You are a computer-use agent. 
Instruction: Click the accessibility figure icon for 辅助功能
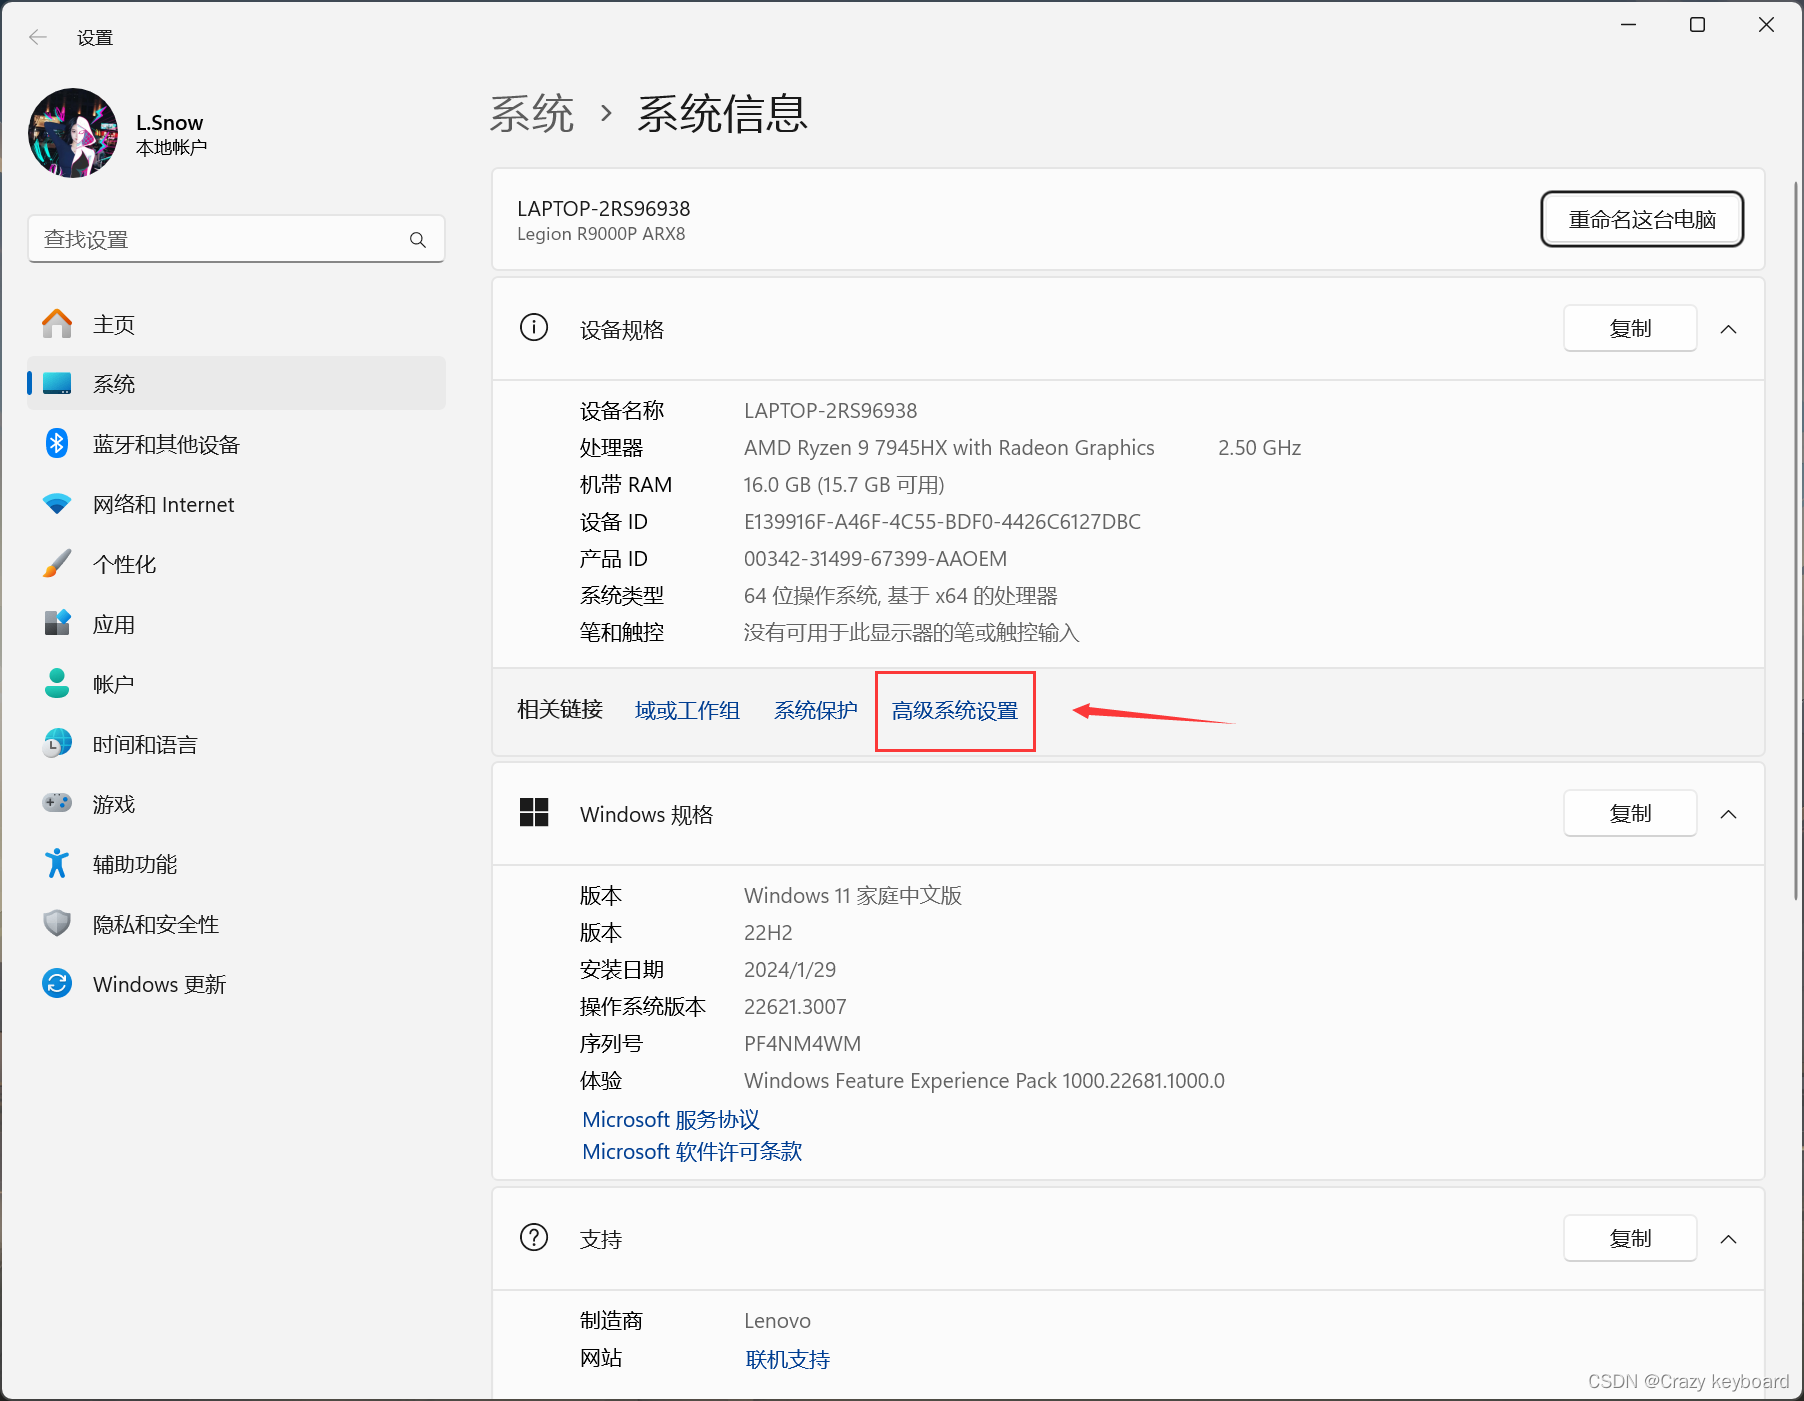point(57,863)
